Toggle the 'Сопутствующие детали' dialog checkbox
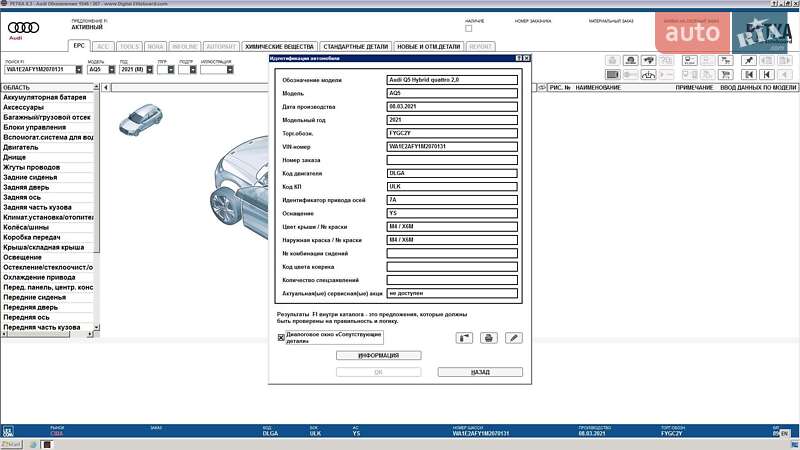 [281, 338]
